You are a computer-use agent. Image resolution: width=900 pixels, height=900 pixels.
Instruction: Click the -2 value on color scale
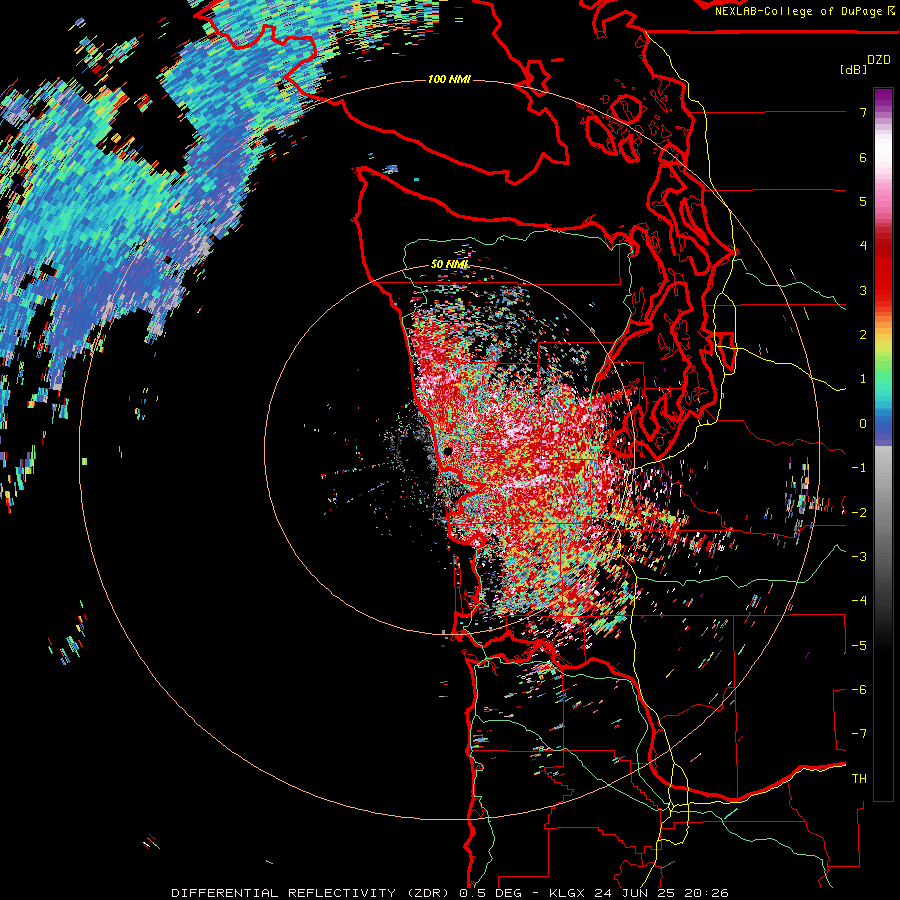(859, 513)
